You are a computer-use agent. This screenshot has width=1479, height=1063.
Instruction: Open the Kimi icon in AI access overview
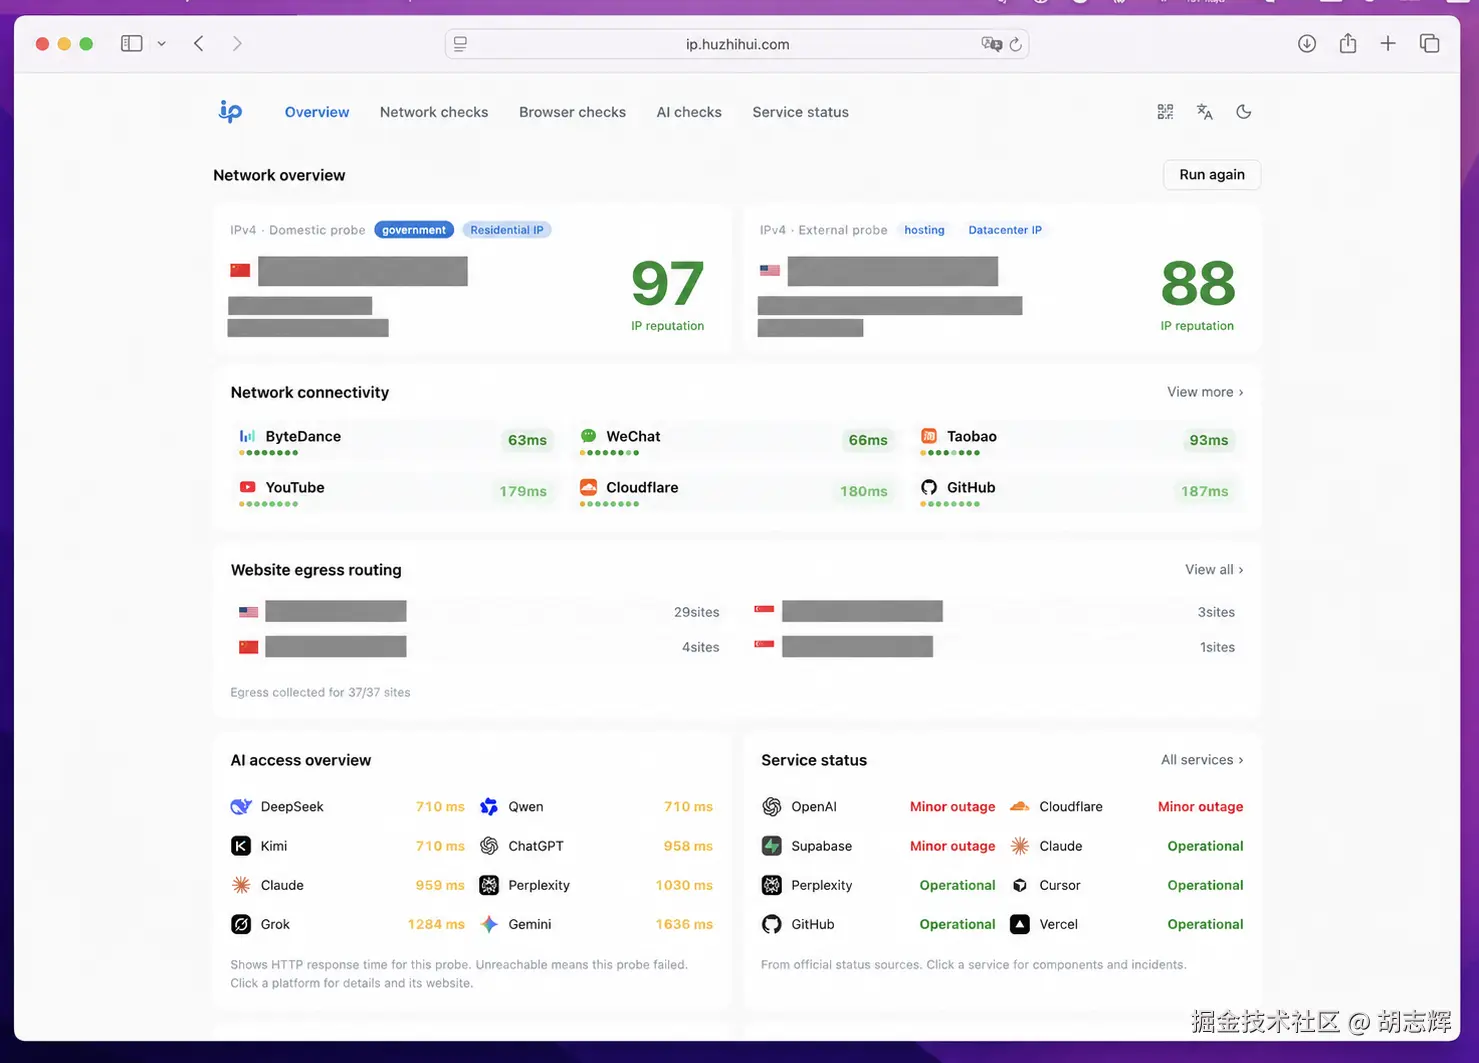(x=241, y=846)
